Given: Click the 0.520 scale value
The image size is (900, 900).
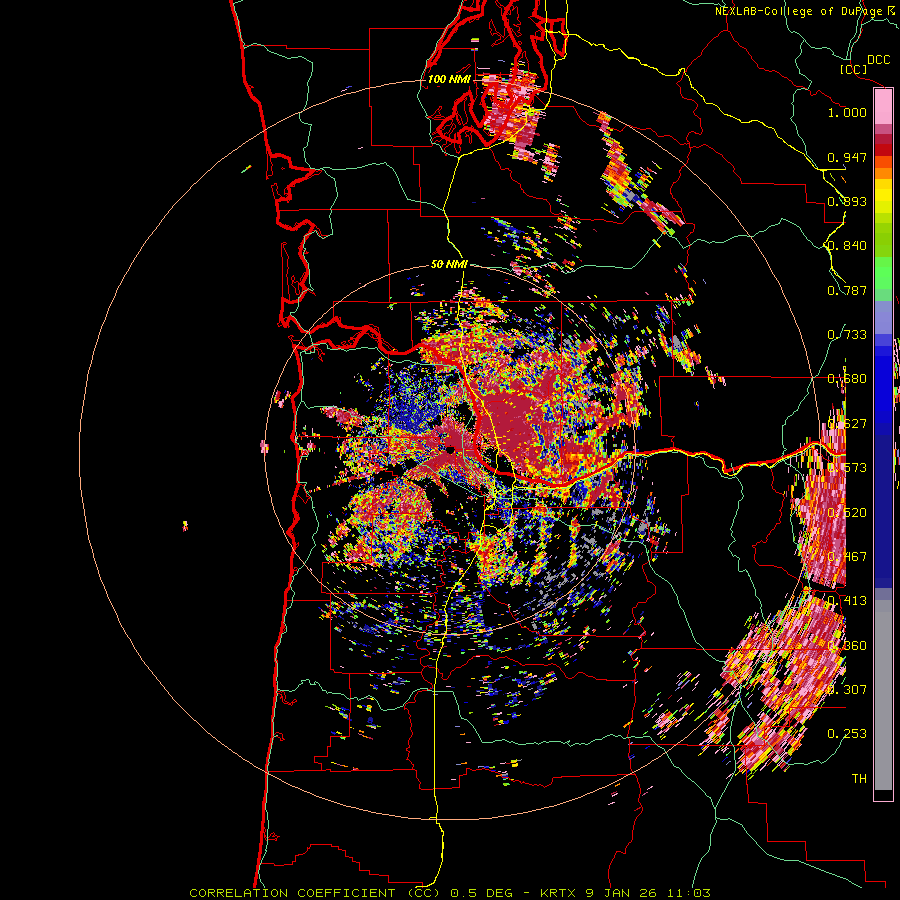Looking at the screenshot, I should tap(847, 513).
